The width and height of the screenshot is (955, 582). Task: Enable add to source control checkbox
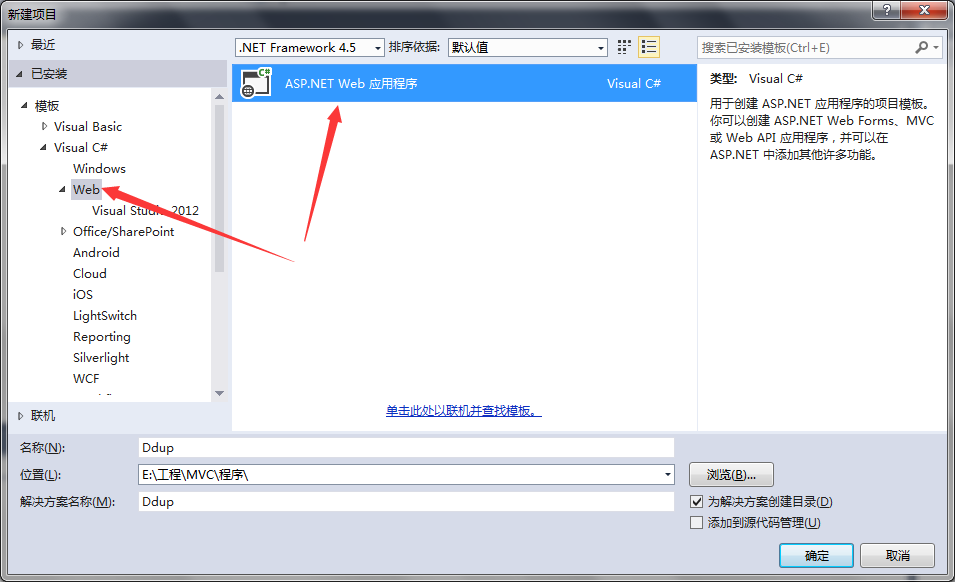tap(697, 523)
